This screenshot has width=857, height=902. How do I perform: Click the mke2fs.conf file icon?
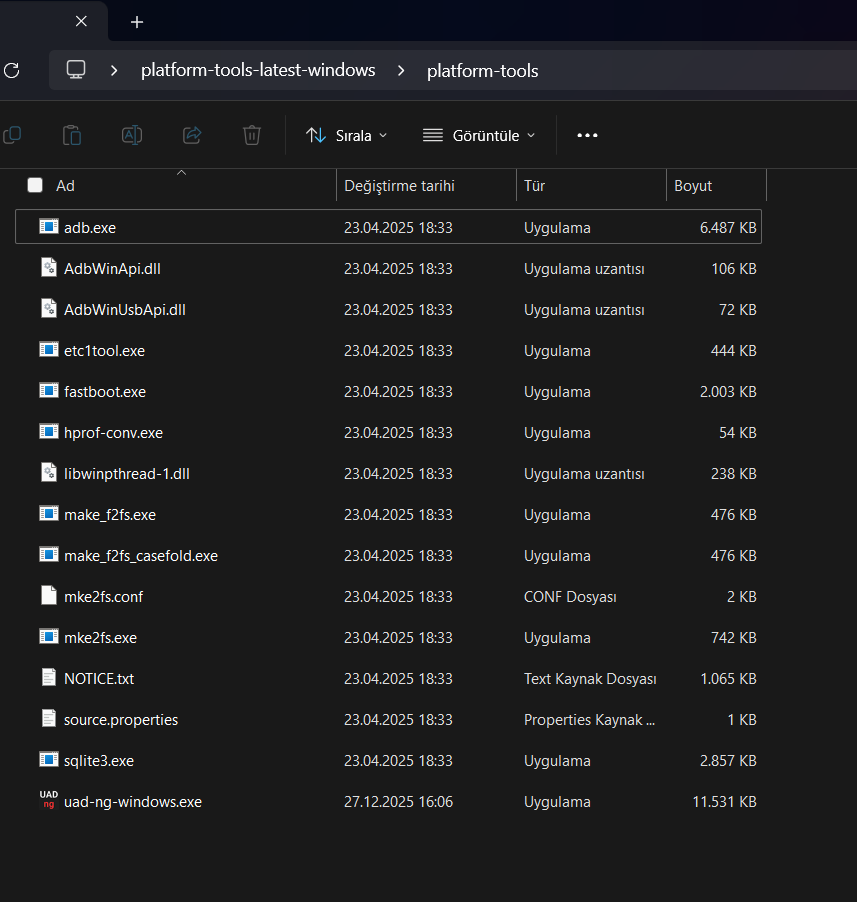48,596
